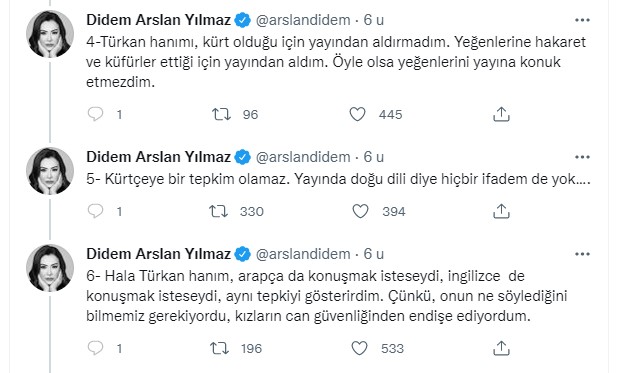Like the tweet with 533 likes
Image resolution: width=634 pixels, height=373 pixels.
tap(359, 348)
